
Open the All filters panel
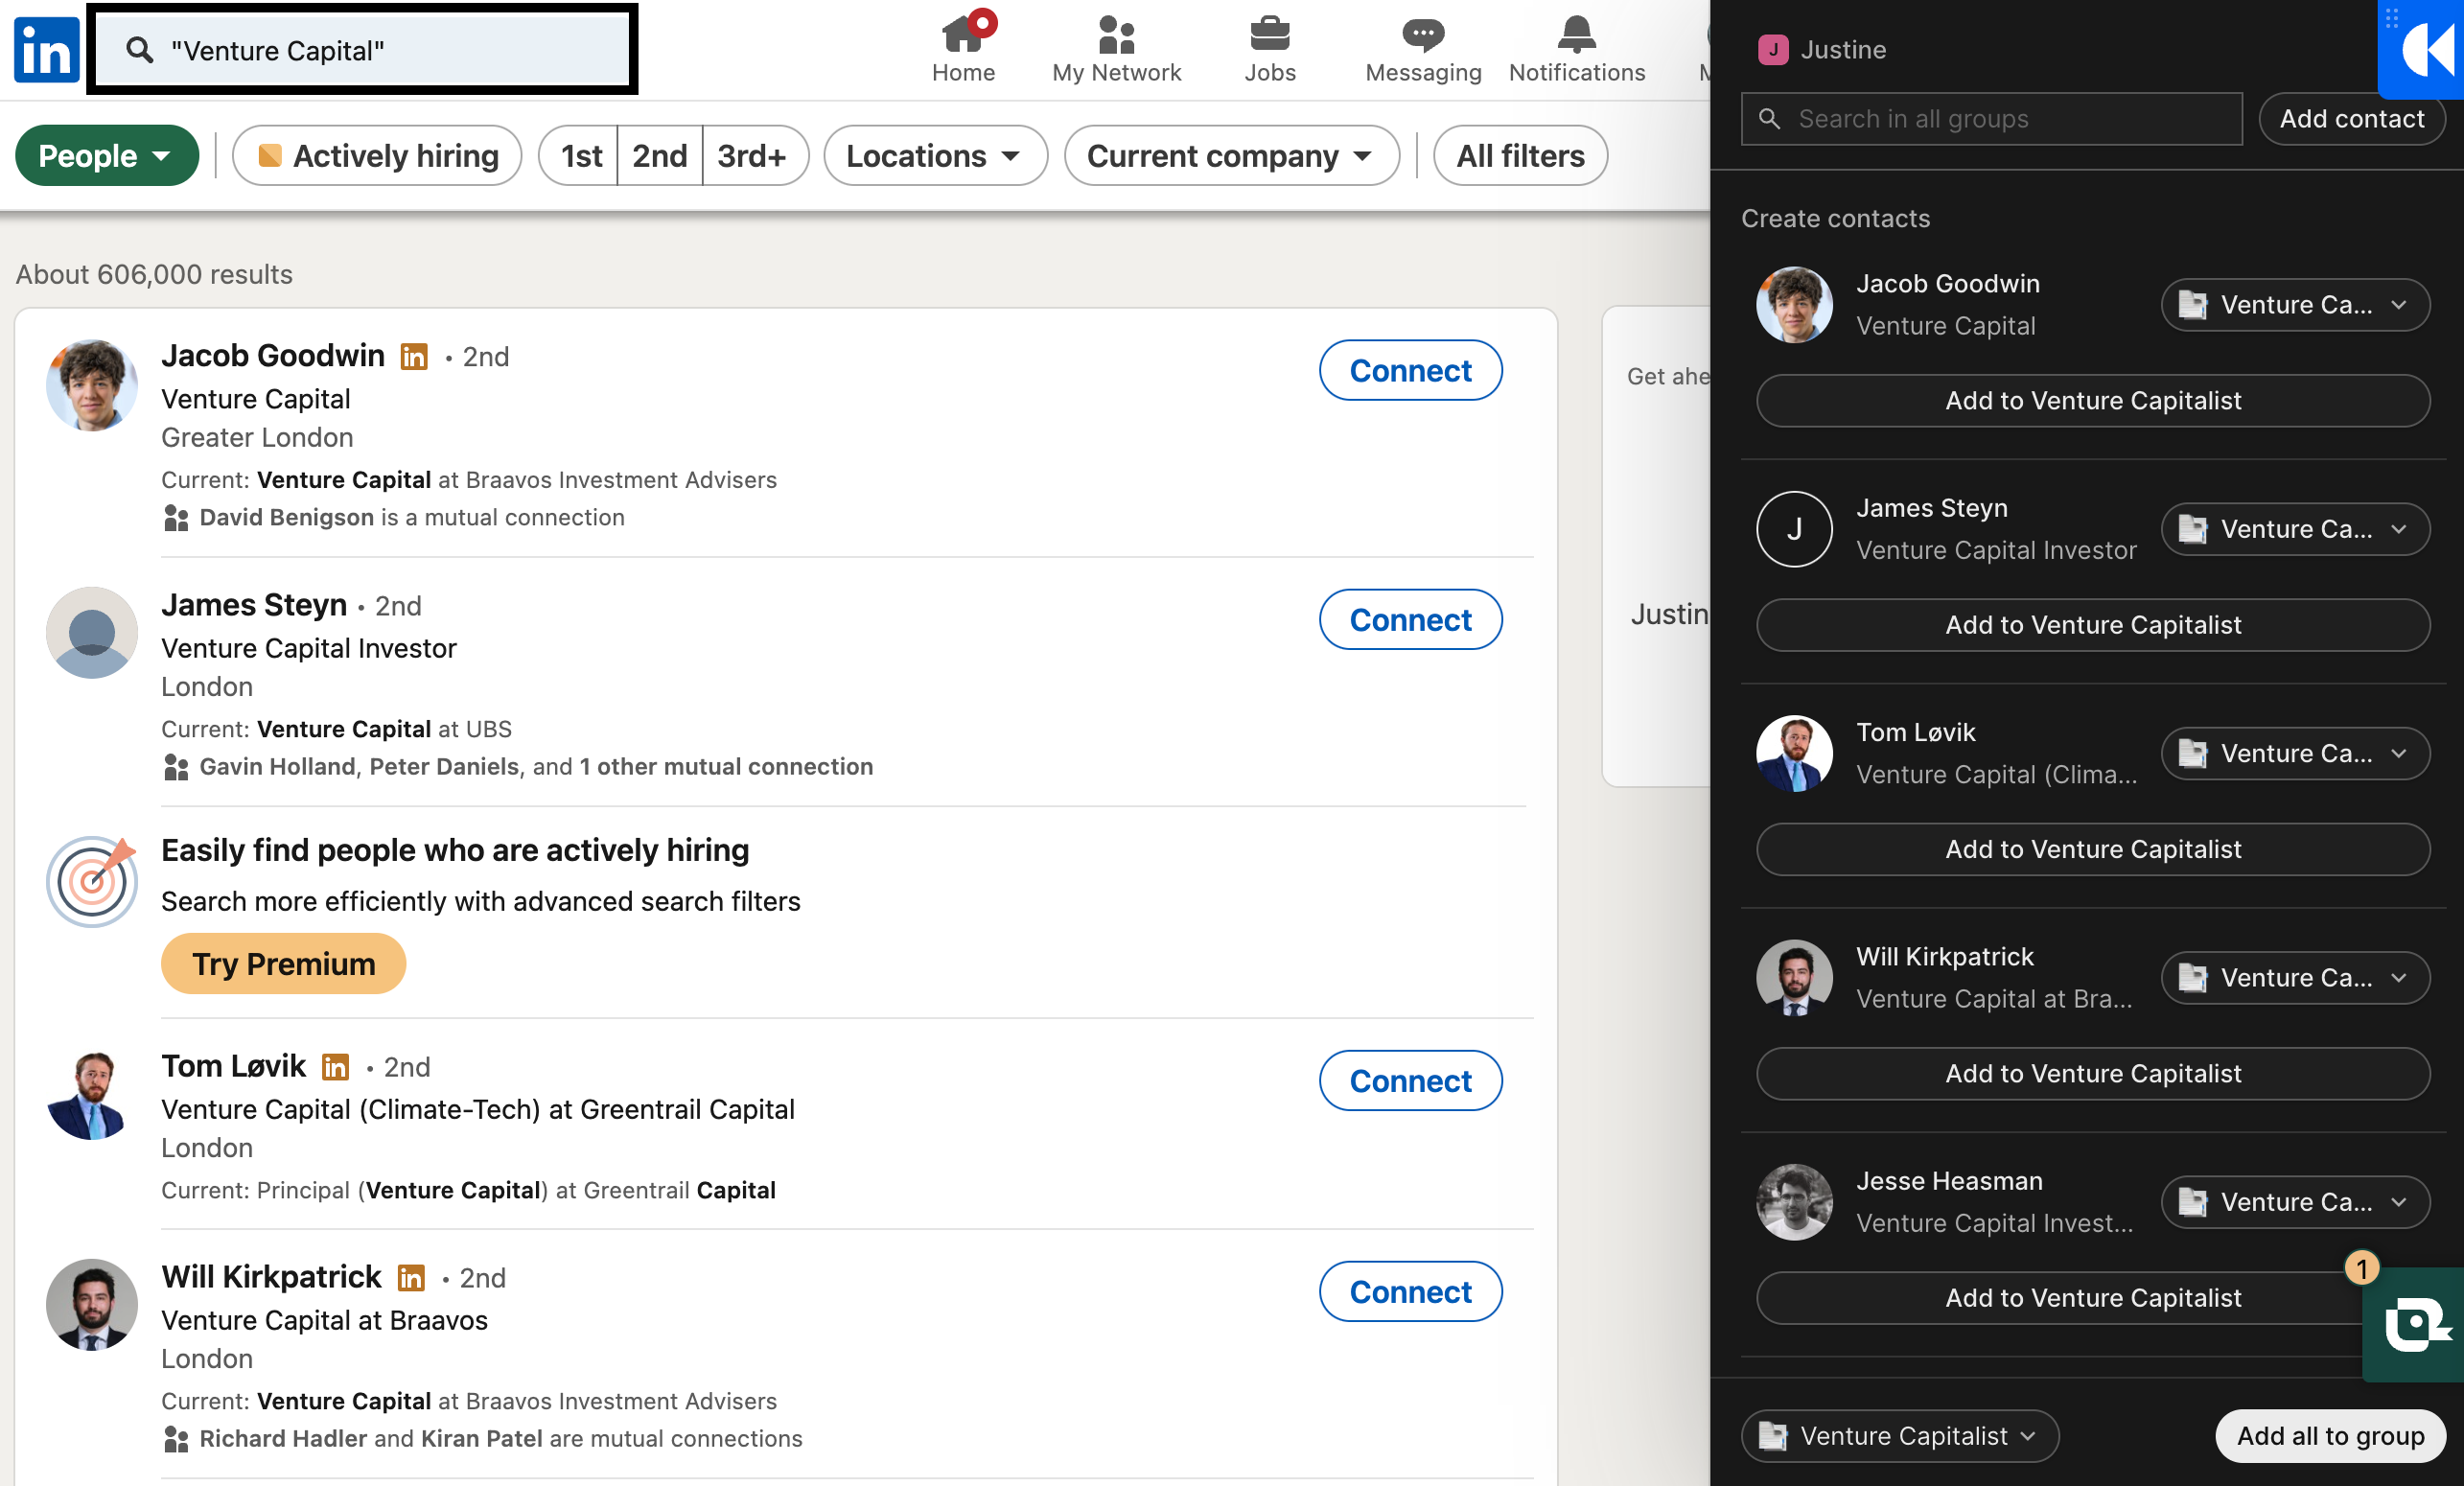1519,156
